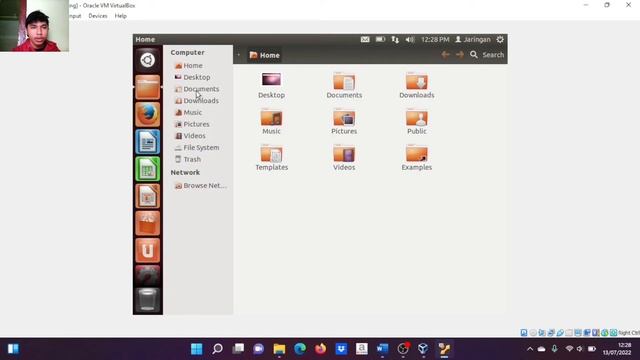Open the session gear menu in Ubuntu panel
Viewport: 640px width, 360px height.
click(x=500, y=39)
